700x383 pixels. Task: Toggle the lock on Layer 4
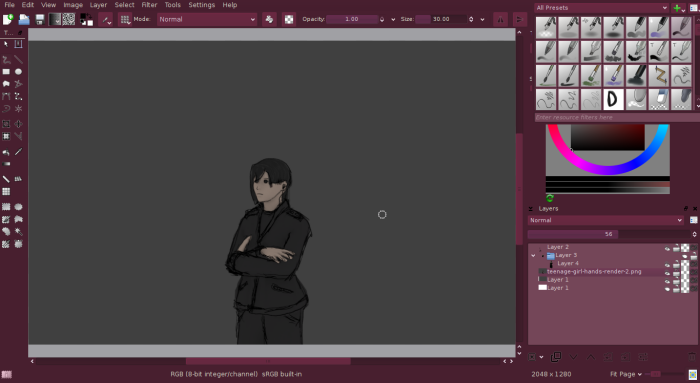[676, 264]
